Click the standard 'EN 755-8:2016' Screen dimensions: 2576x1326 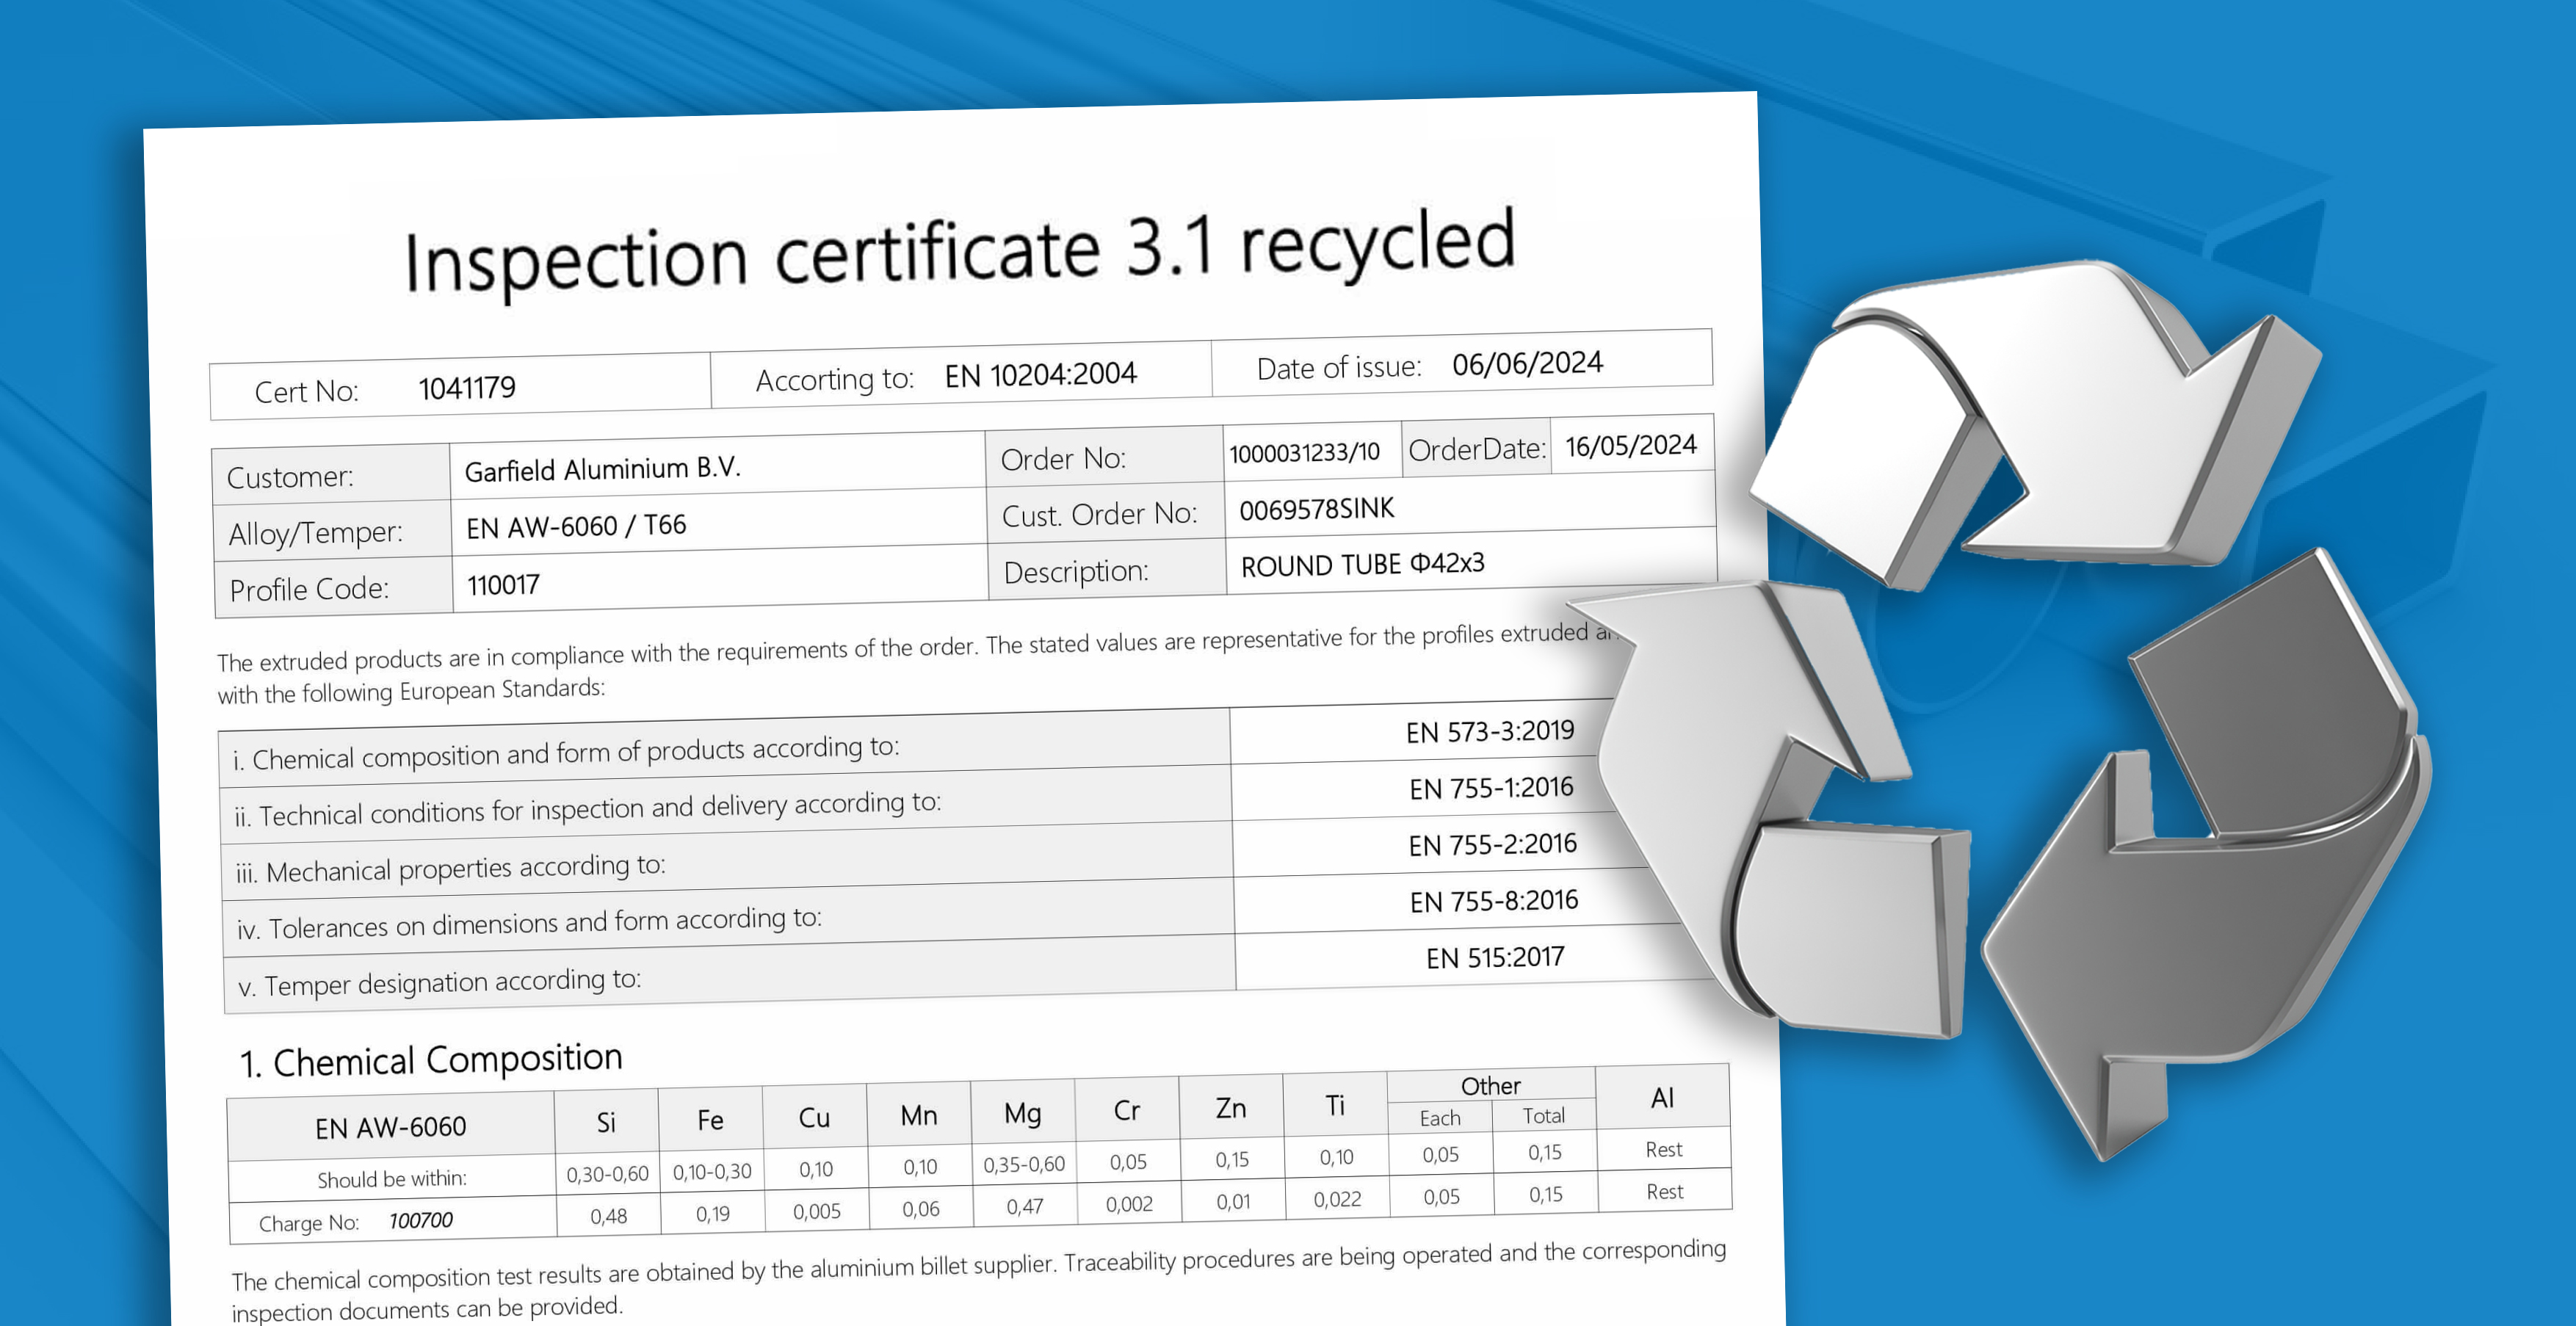(x=1494, y=901)
